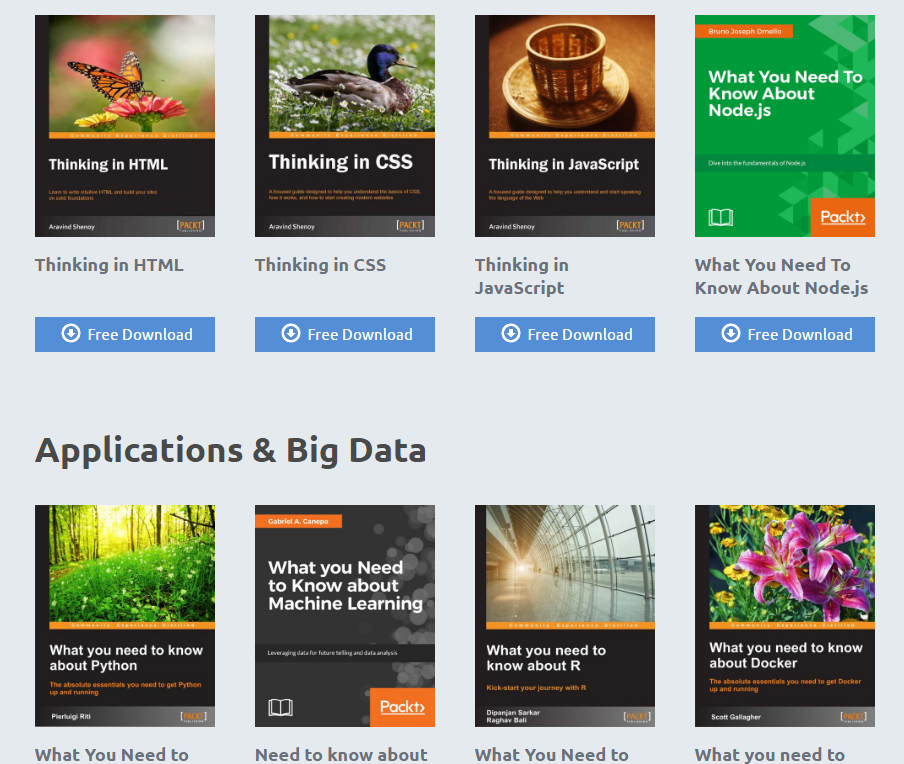
Task: Click the download icon on Thinking in CSS's button
Action: [x=289, y=334]
